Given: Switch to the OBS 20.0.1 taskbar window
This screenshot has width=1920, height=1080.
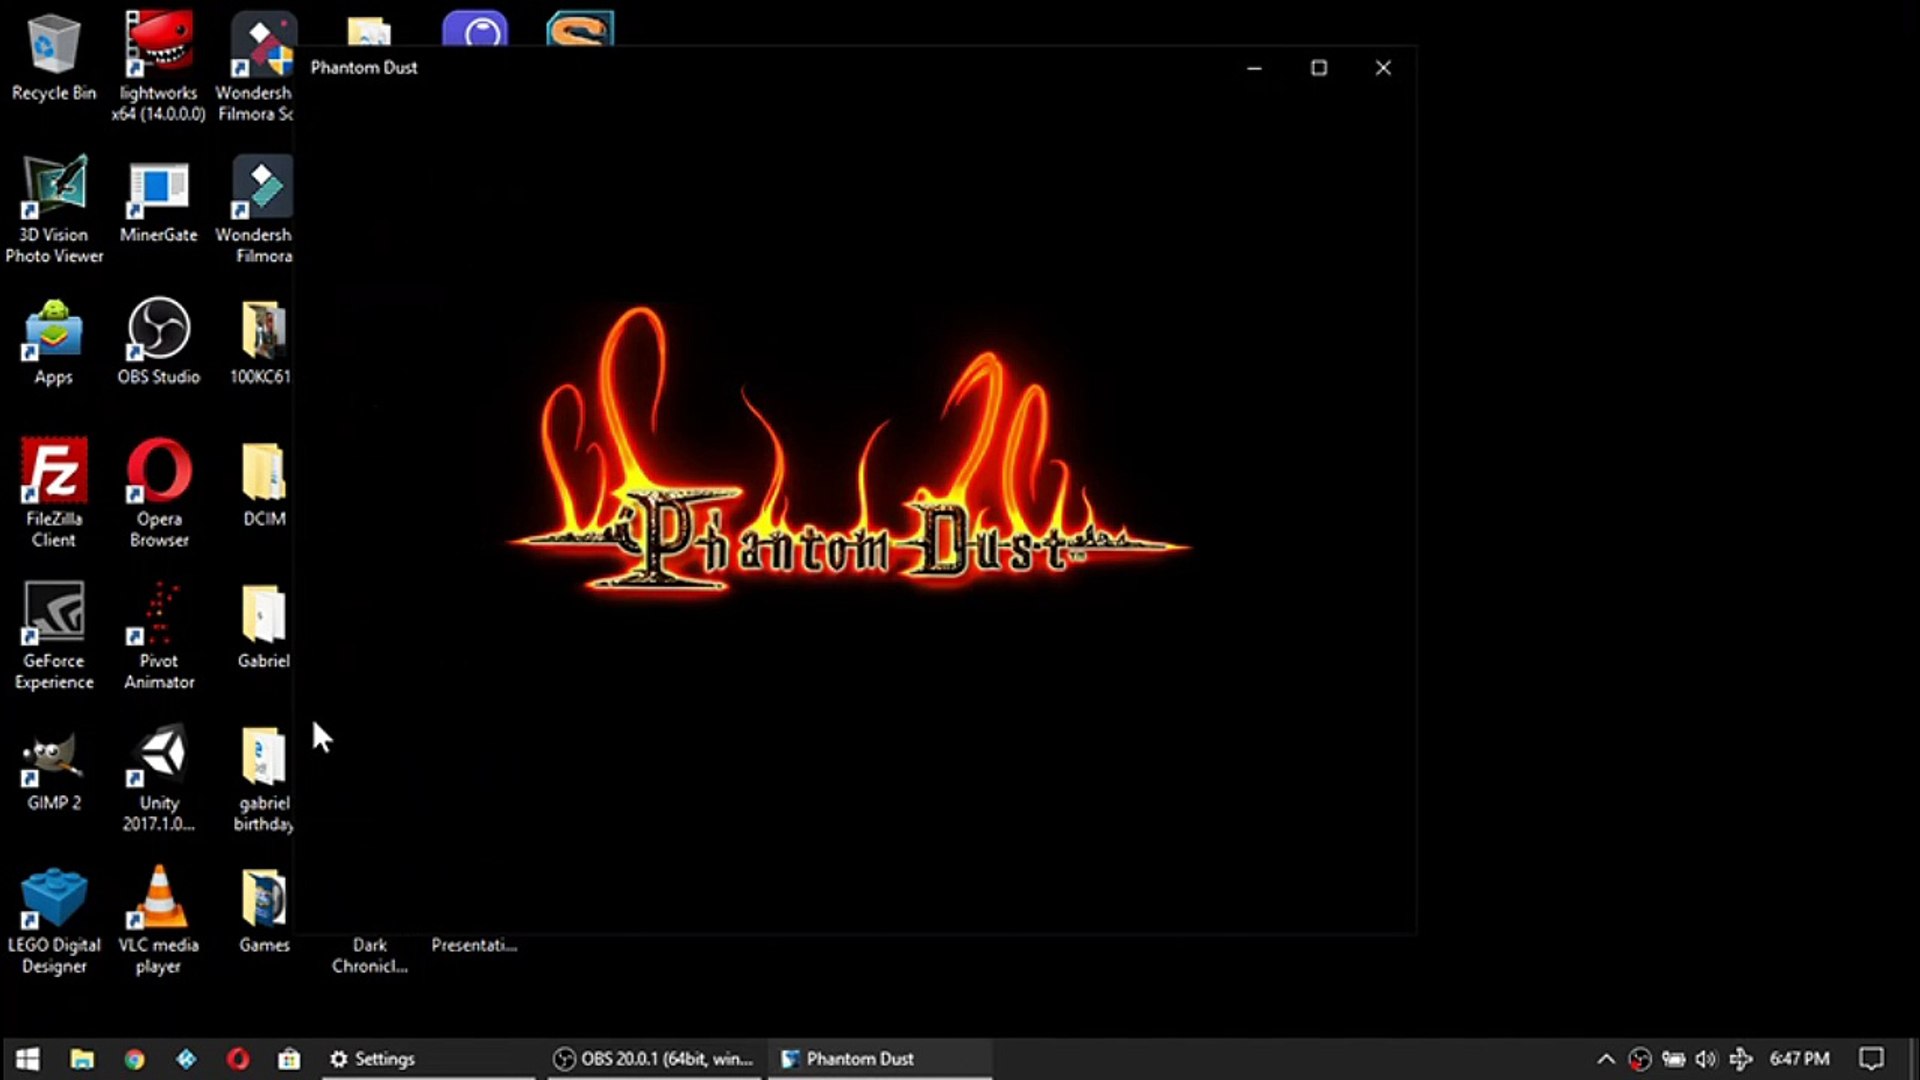Looking at the screenshot, I should (x=656, y=1059).
